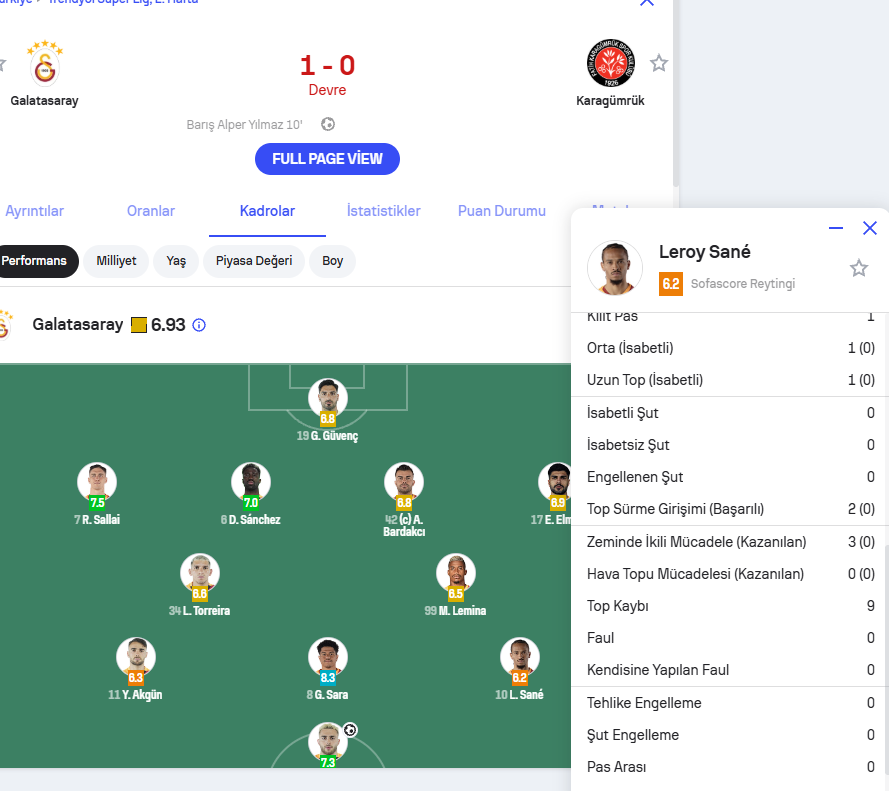Click the yellow rating swatch beside Galatasaray
889x791 pixels.
(139, 325)
